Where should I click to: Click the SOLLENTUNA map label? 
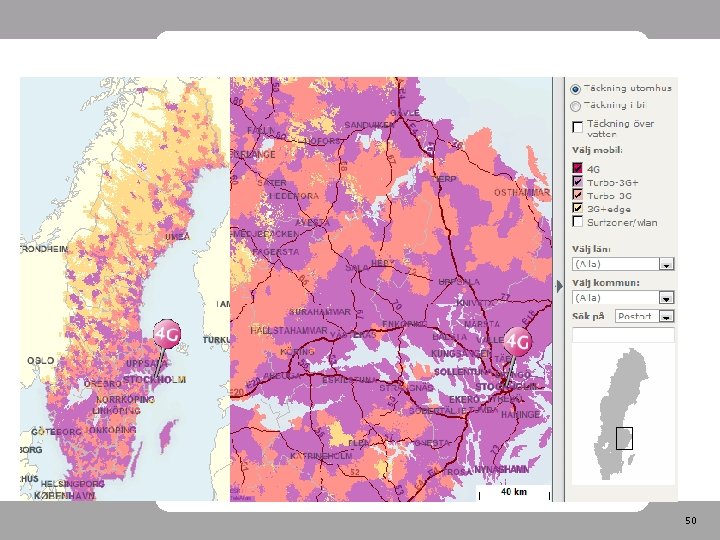(461, 371)
